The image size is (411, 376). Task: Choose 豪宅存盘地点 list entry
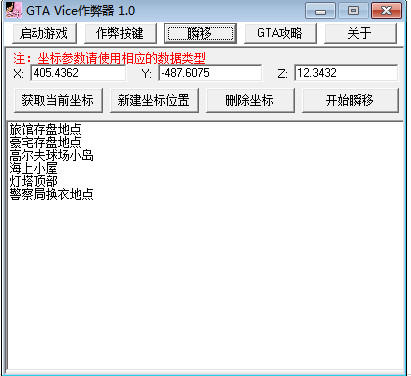point(45,142)
